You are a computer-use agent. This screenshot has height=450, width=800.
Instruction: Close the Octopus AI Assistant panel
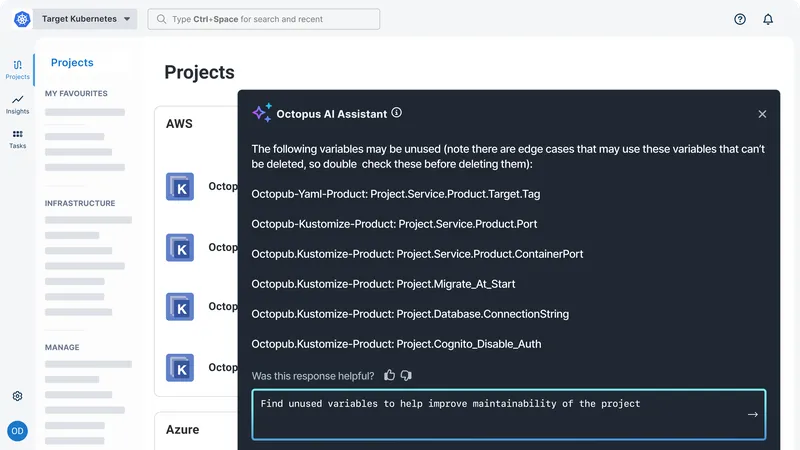tap(762, 114)
